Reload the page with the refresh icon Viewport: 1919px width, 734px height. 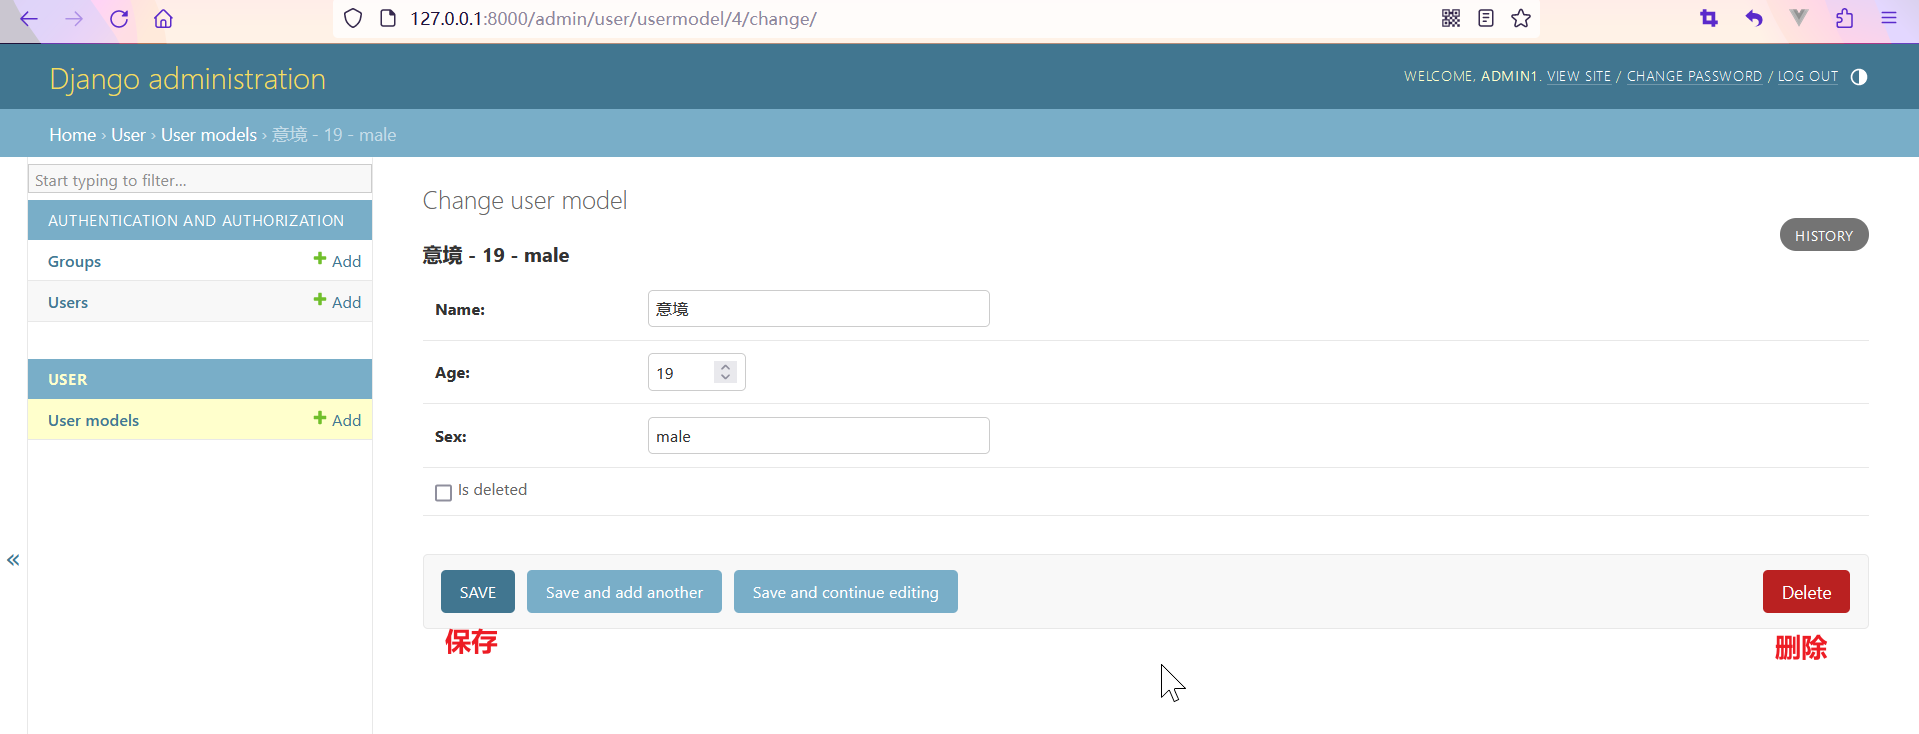(x=119, y=18)
